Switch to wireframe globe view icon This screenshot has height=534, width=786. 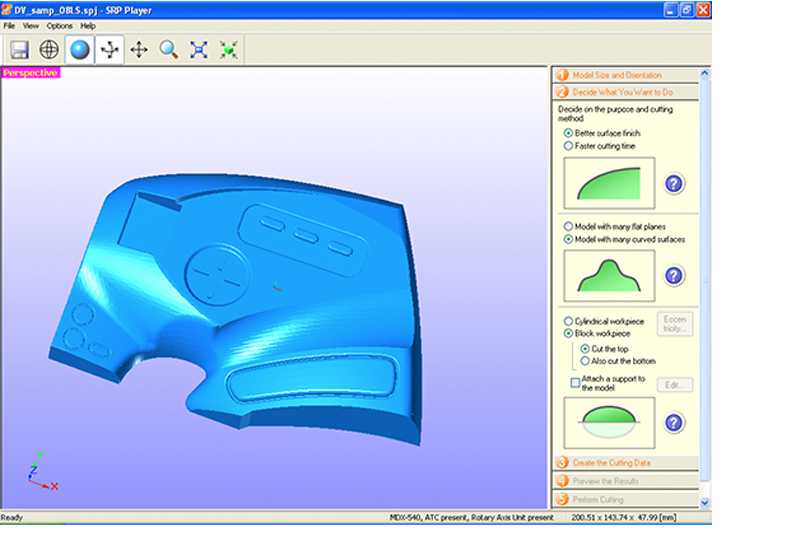pyautogui.click(x=49, y=49)
